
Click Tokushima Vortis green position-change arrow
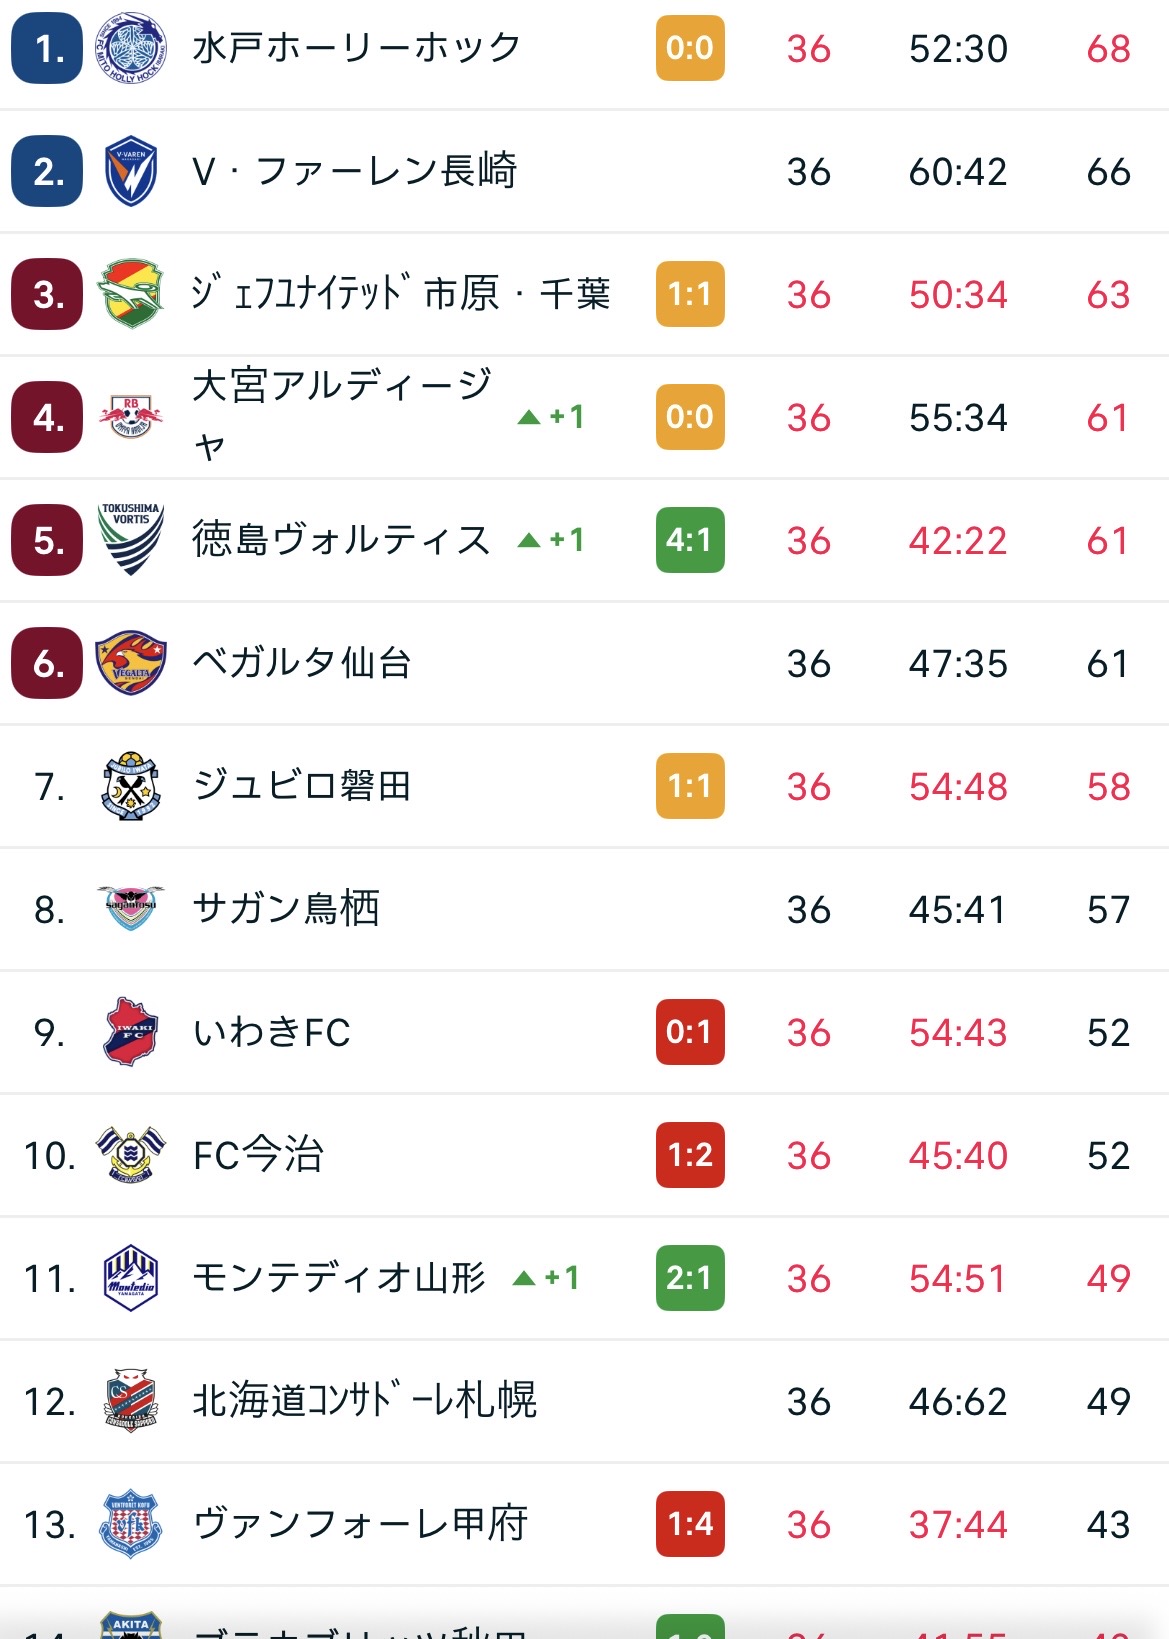(x=529, y=541)
